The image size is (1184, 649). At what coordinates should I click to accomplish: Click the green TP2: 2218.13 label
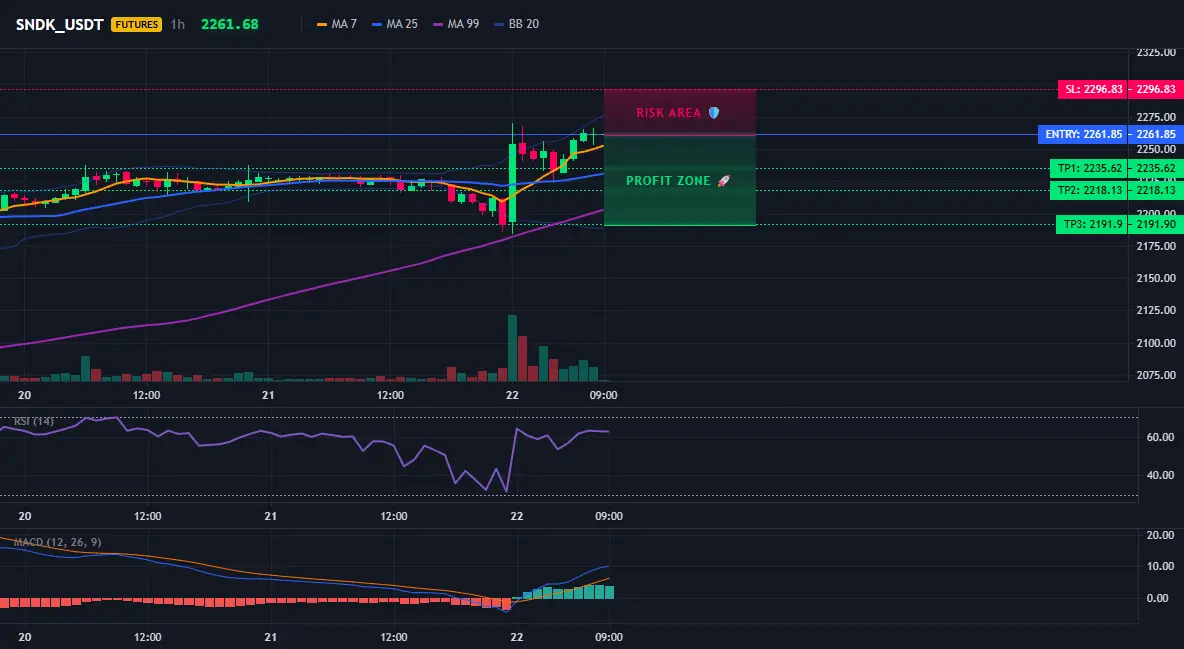(1088, 190)
